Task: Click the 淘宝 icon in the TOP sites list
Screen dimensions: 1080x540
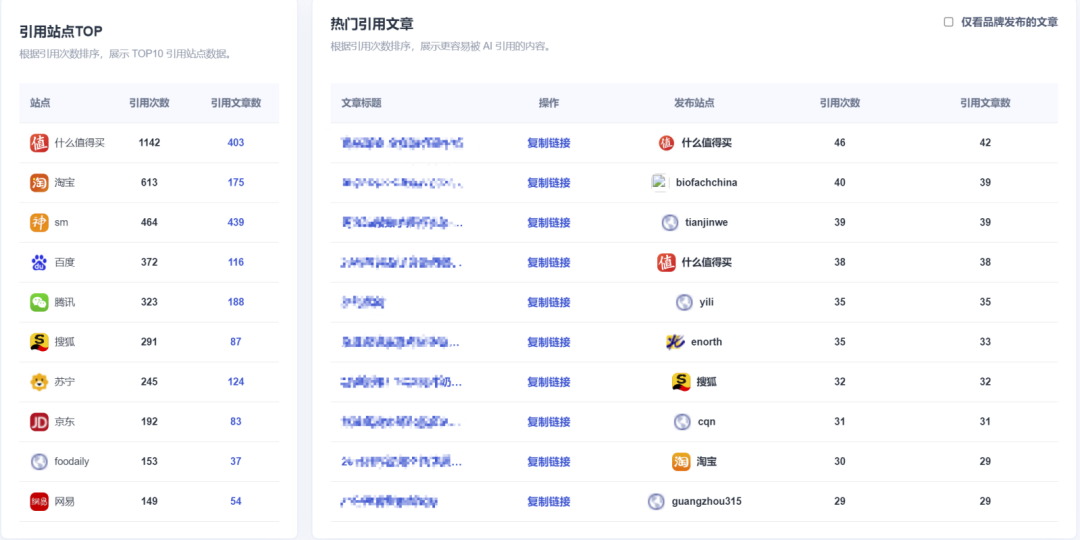Action: [x=39, y=183]
